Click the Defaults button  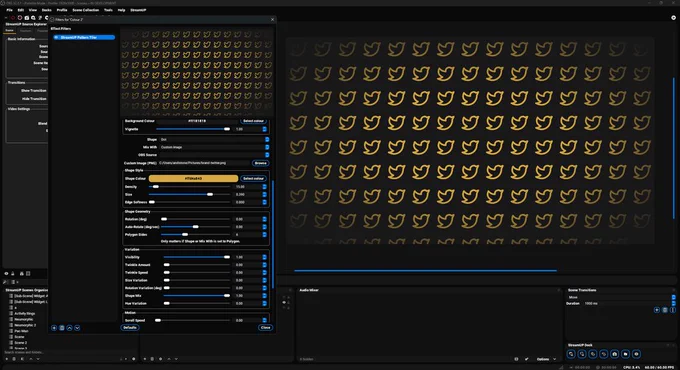[x=130, y=327]
